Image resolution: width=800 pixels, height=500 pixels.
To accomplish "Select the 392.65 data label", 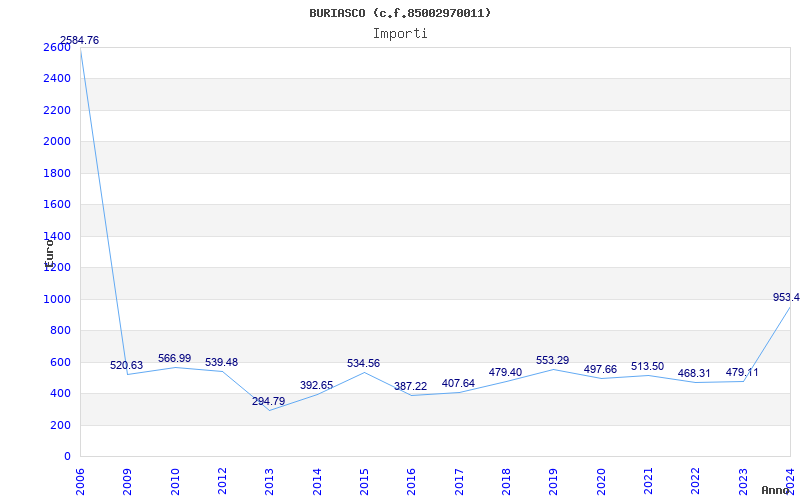I will 316,385.
